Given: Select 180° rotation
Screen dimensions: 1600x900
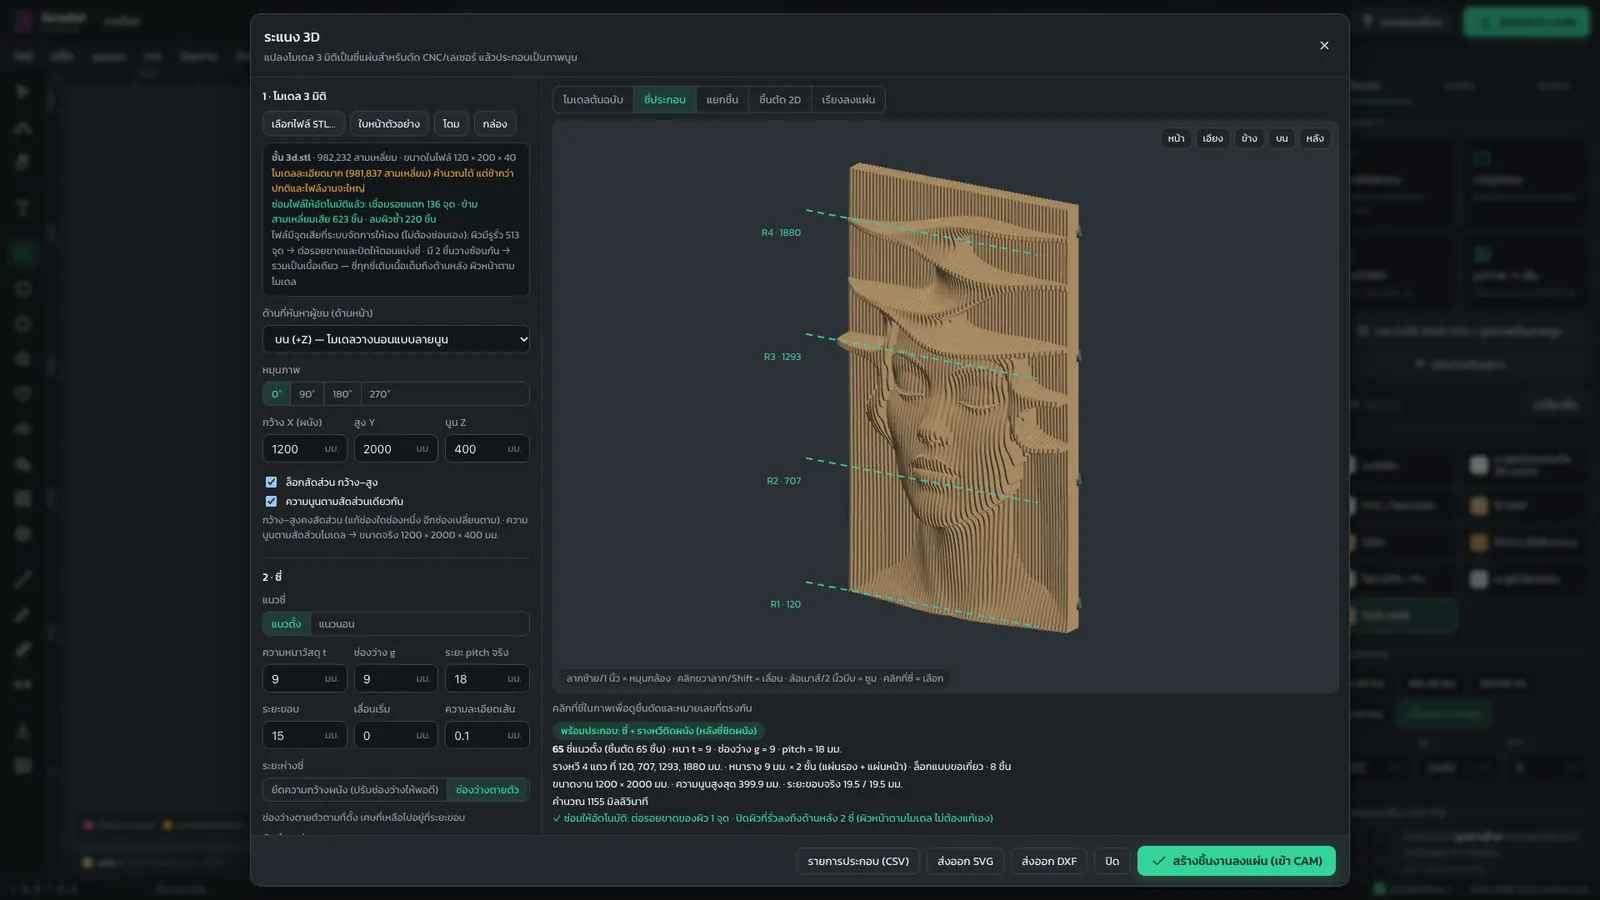Looking at the screenshot, I should (342, 394).
